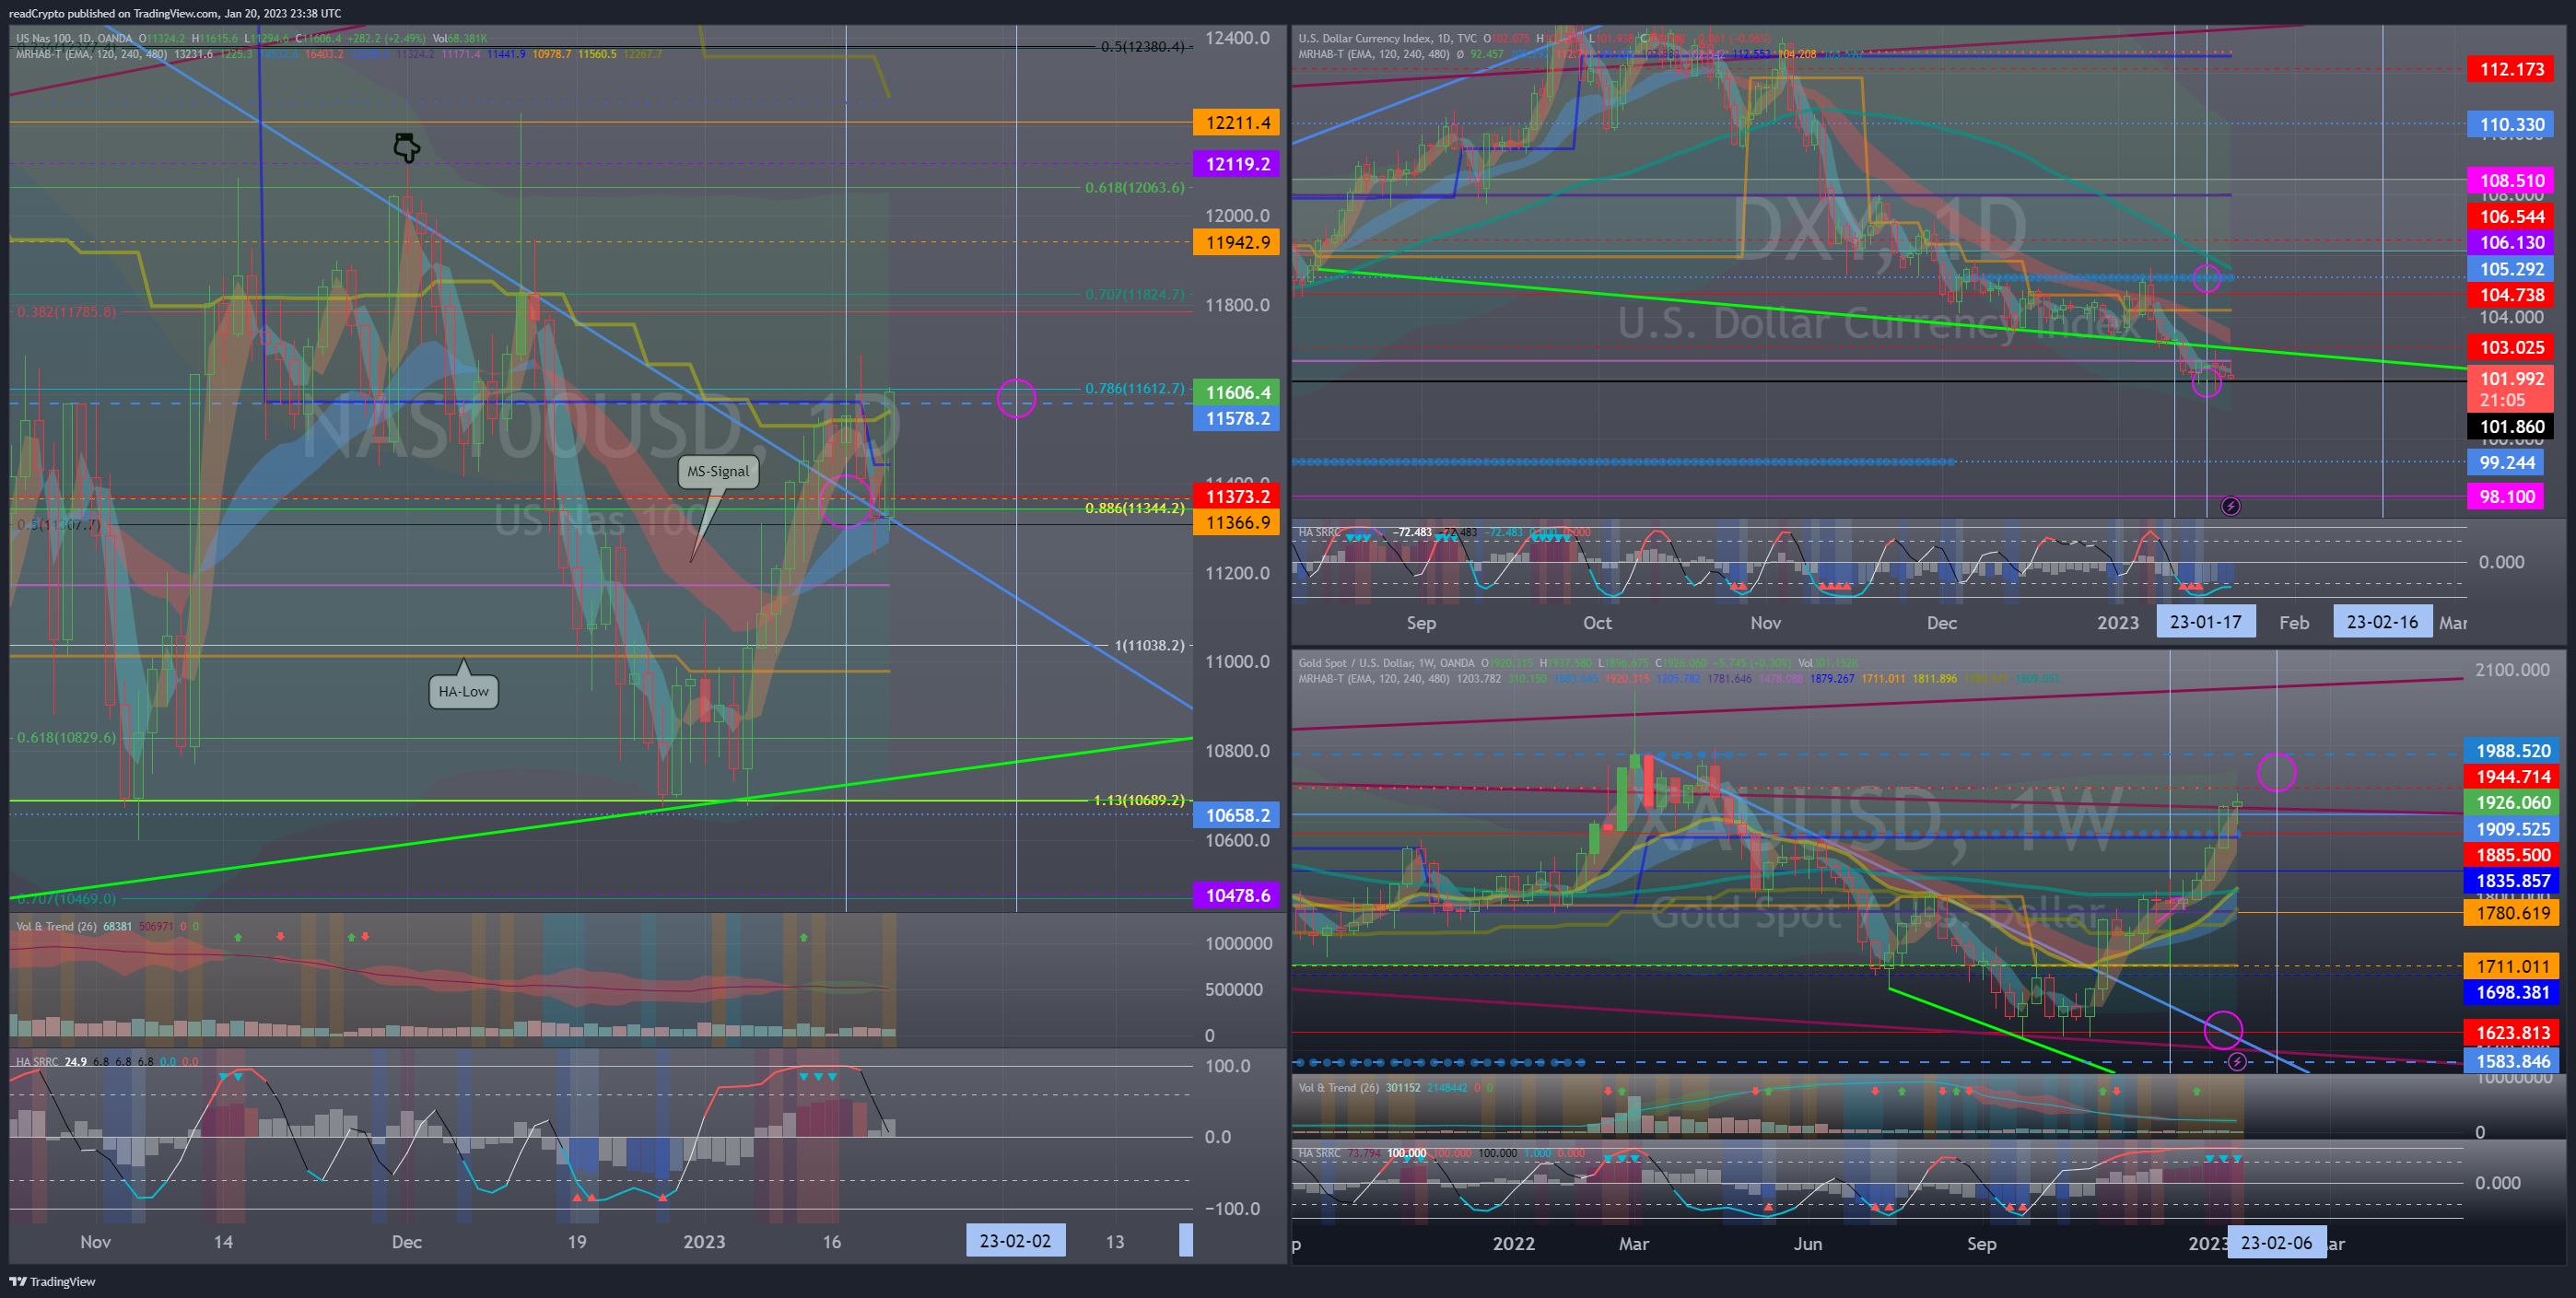Viewport: 2576px width, 1298px height.
Task: Click the lightning event icon on Gold chart
Action: pyautogui.click(x=2237, y=1061)
